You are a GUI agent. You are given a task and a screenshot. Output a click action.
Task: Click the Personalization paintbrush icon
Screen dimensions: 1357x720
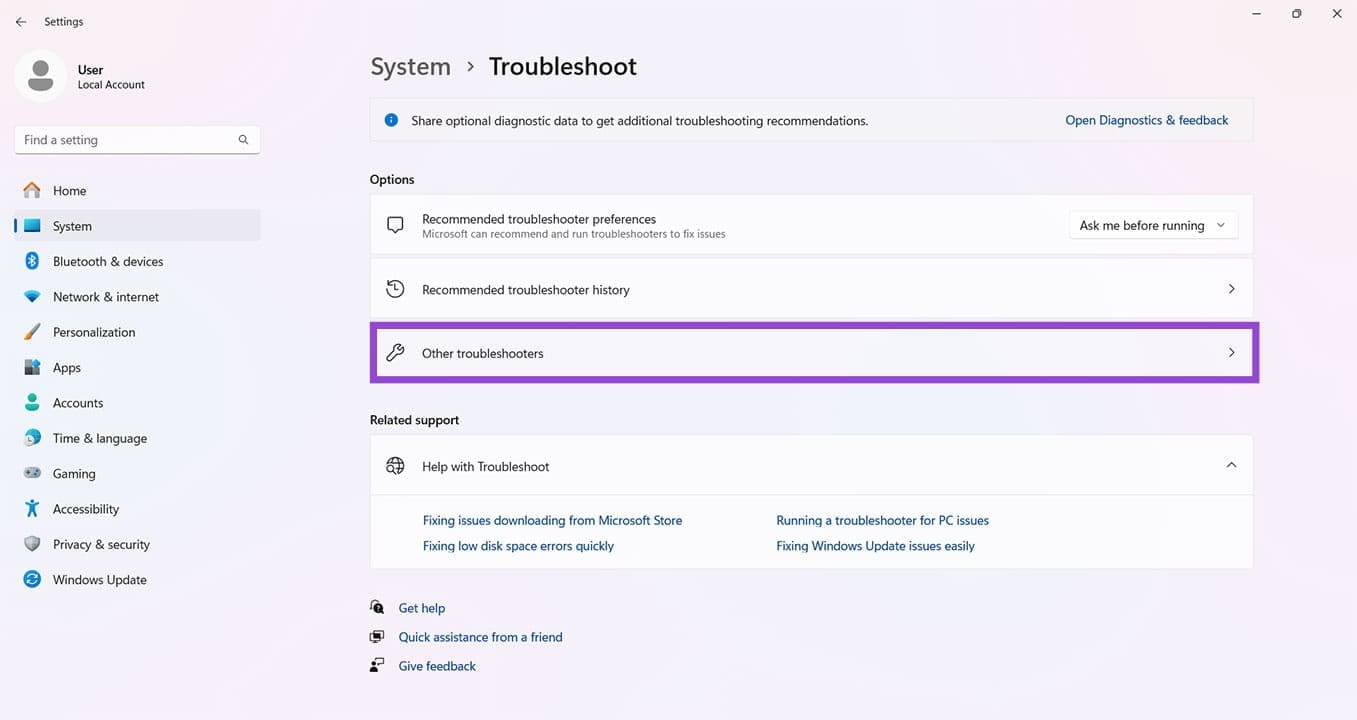pyautogui.click(x=33, y=331)
